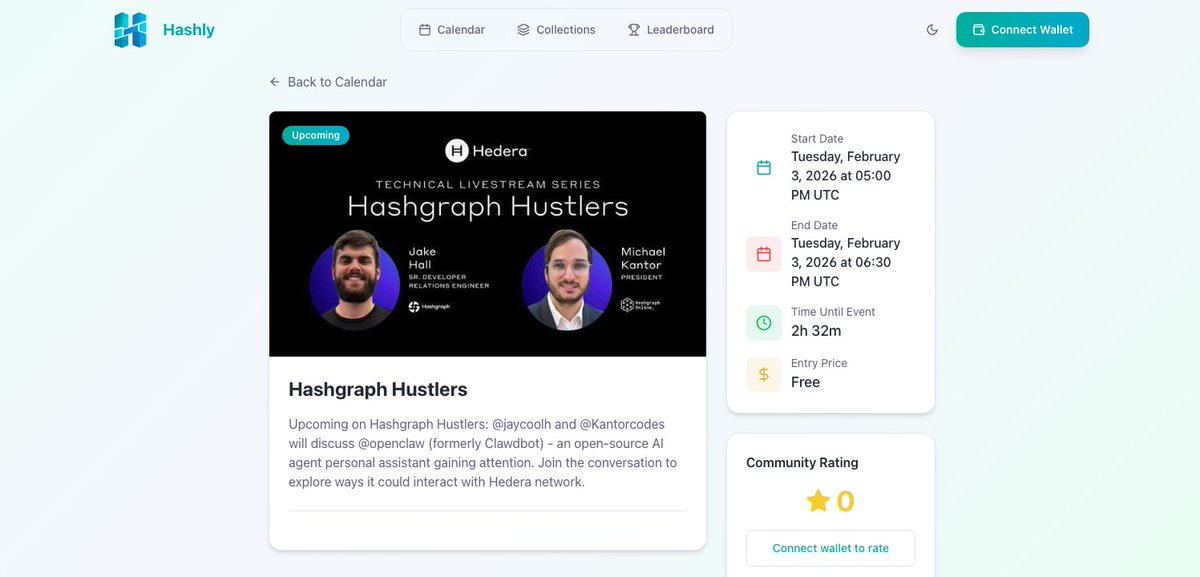Click the 'Community Rating' heading
Screen dimensions: 1200x577
point(802,463)
